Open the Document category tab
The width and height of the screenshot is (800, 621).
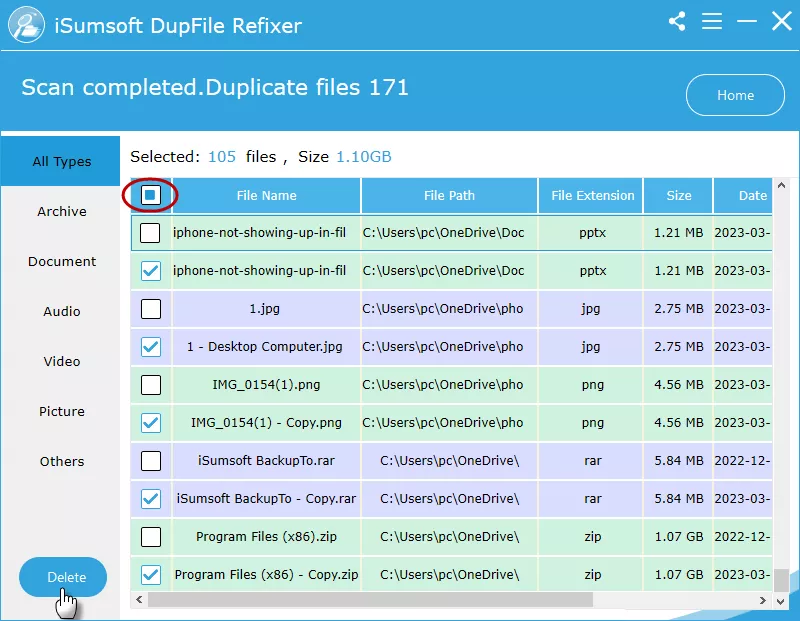[x=62, y=261]
